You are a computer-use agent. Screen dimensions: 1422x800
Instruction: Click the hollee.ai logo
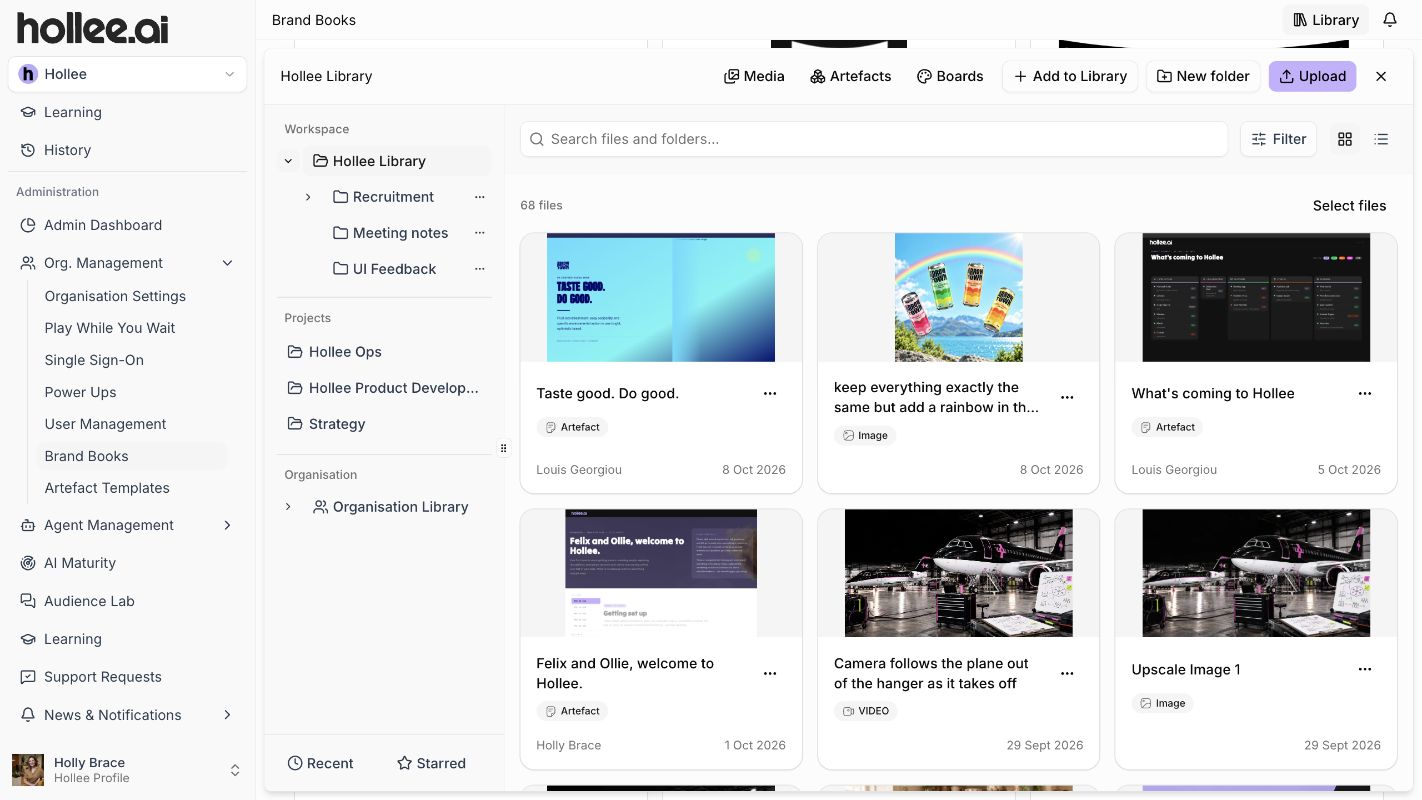92,28
